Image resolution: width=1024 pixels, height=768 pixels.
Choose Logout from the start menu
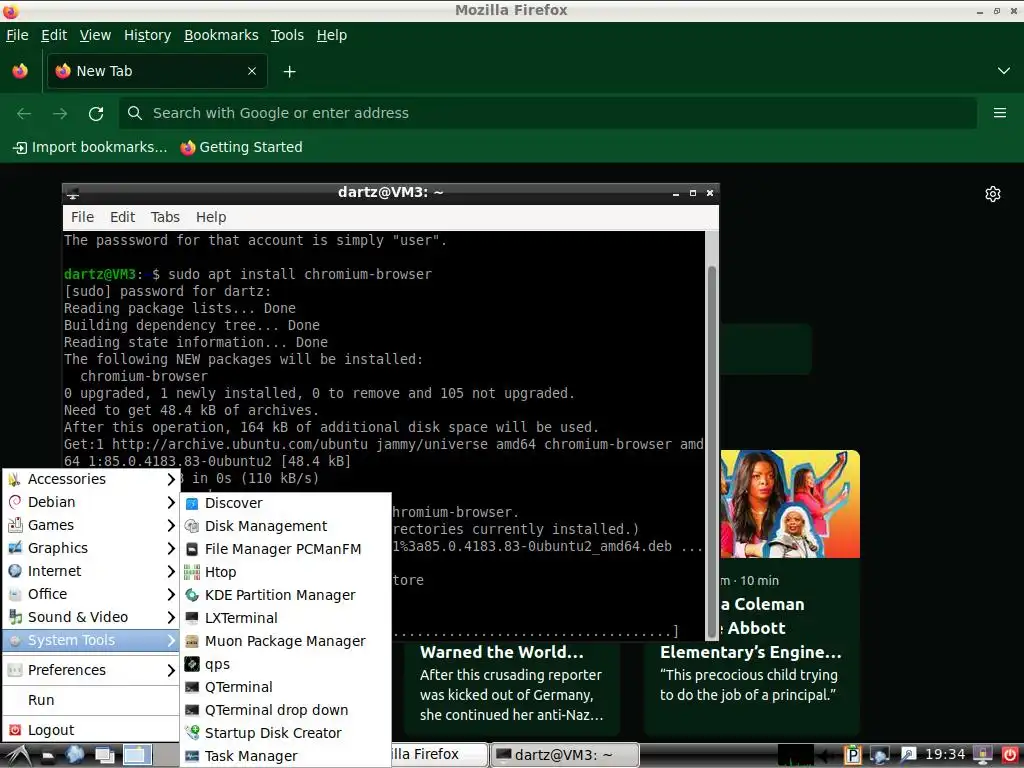coord(91,730)
